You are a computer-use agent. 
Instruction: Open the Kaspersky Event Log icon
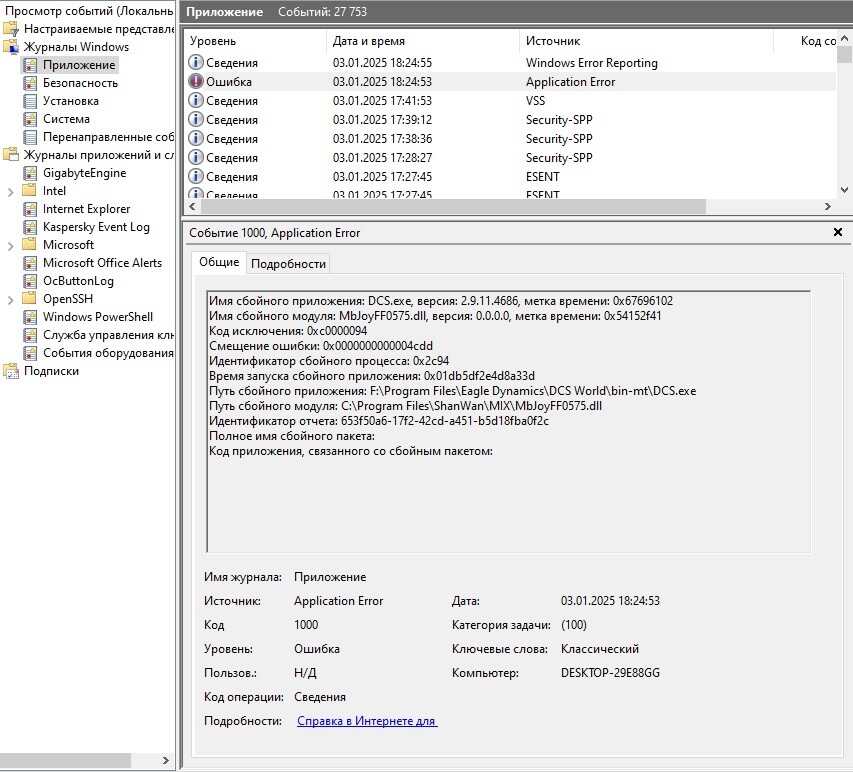pyautogui.click(x=30, y=227)
